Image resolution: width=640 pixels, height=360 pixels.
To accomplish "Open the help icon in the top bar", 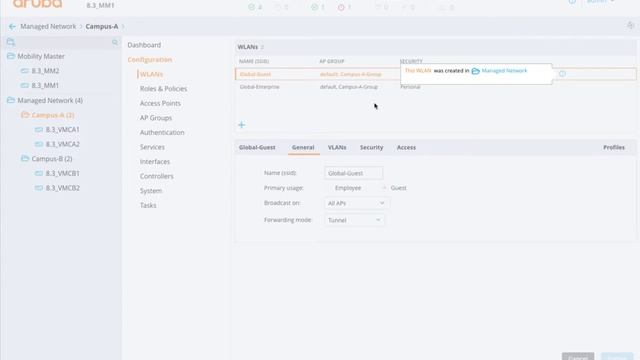I will pyautogui.click(x=572, y=2).
